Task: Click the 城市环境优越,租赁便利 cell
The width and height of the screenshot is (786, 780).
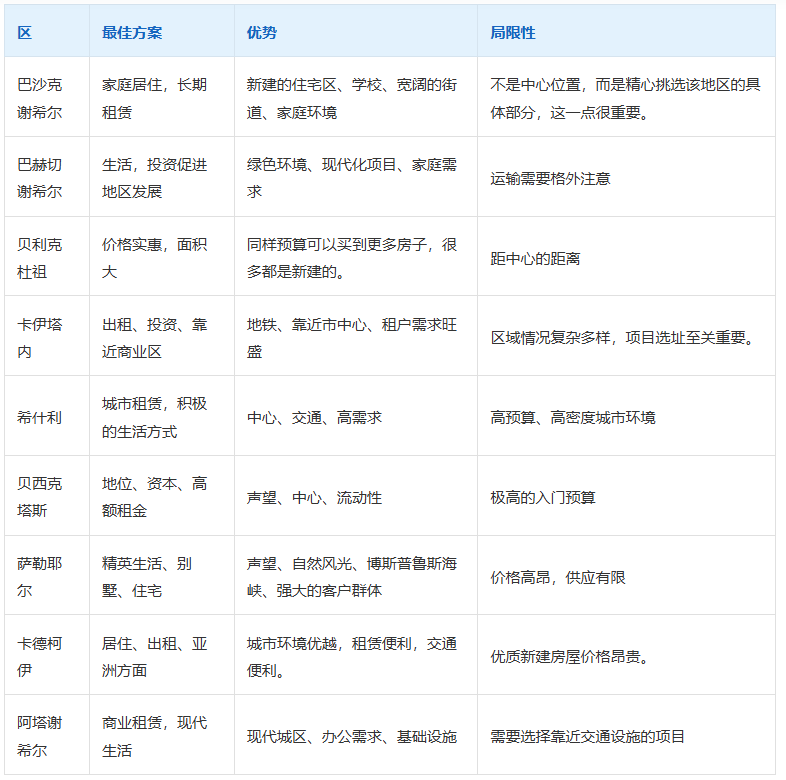Action: [x=356, y=655]
